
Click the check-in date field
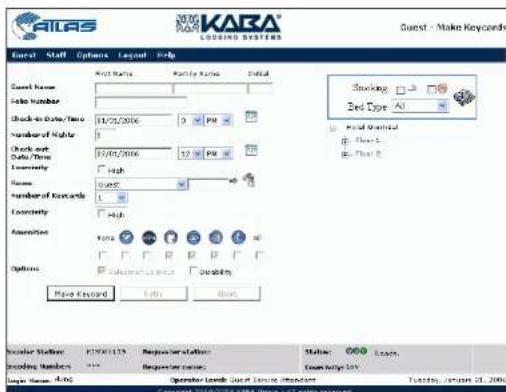point(134,120)
